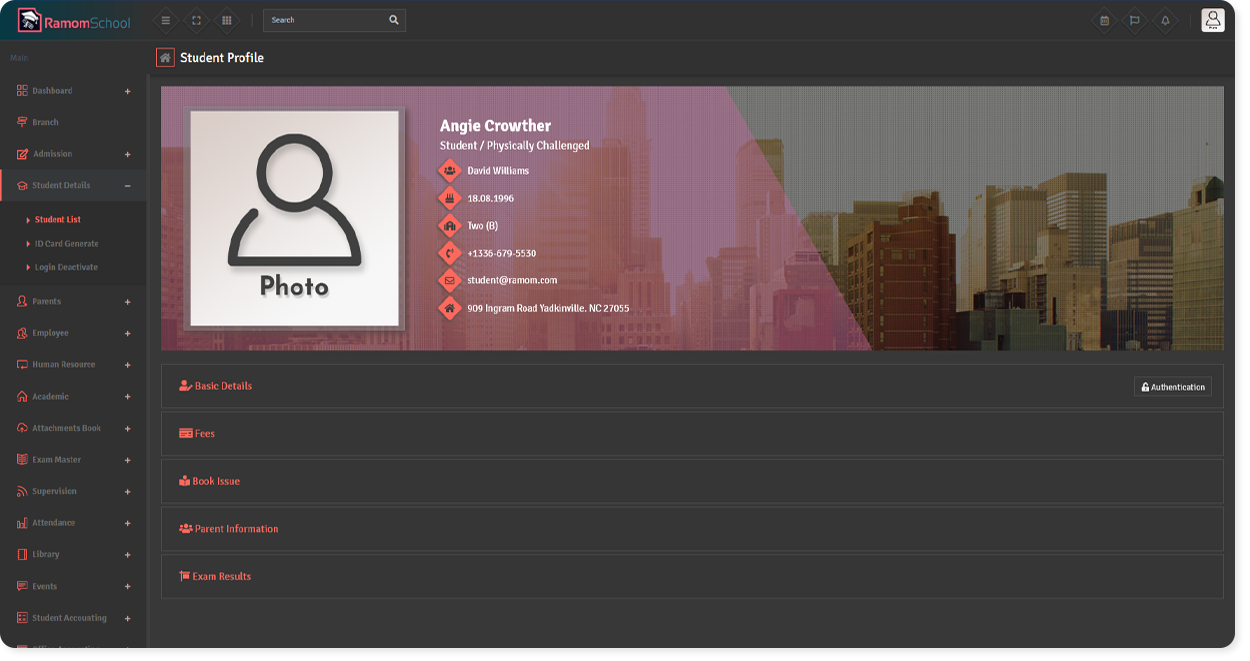
Task: Click the hamburger menu toggle icon
Action: [166, 20]
